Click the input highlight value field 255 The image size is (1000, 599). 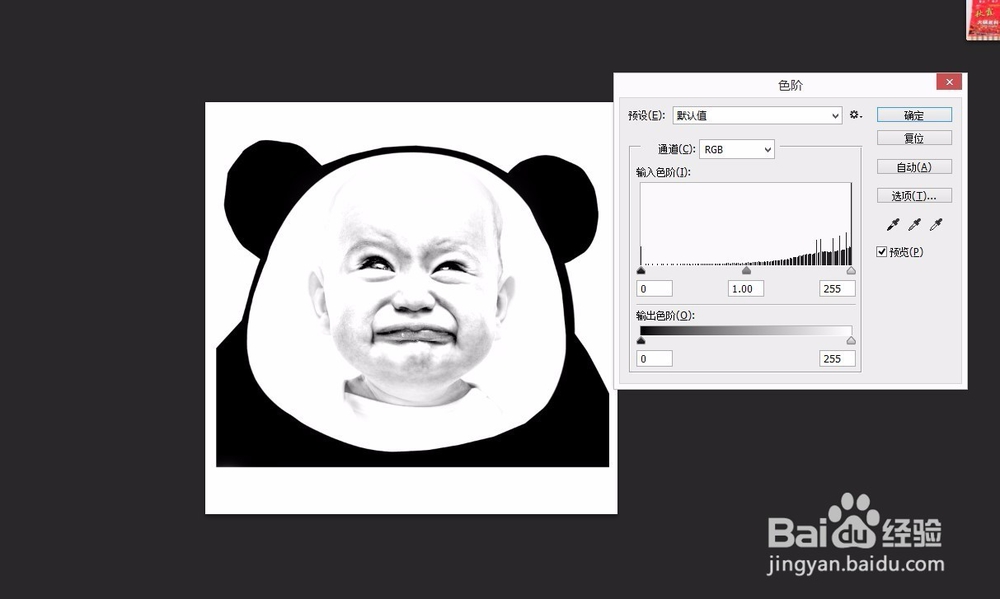(837, 289)
